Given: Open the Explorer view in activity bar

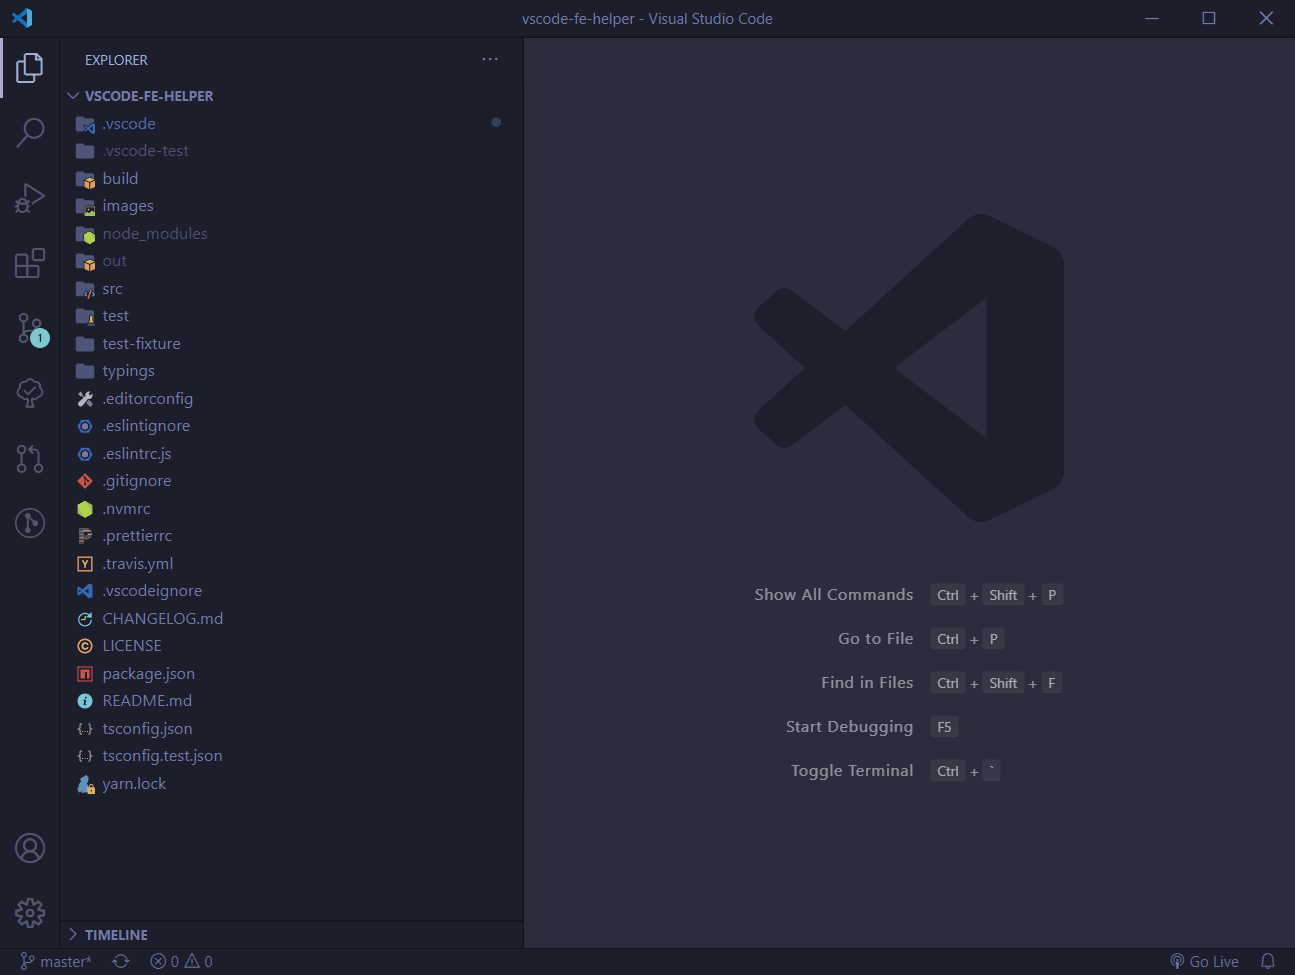Looking at the screenshot, I should [30, 68].
